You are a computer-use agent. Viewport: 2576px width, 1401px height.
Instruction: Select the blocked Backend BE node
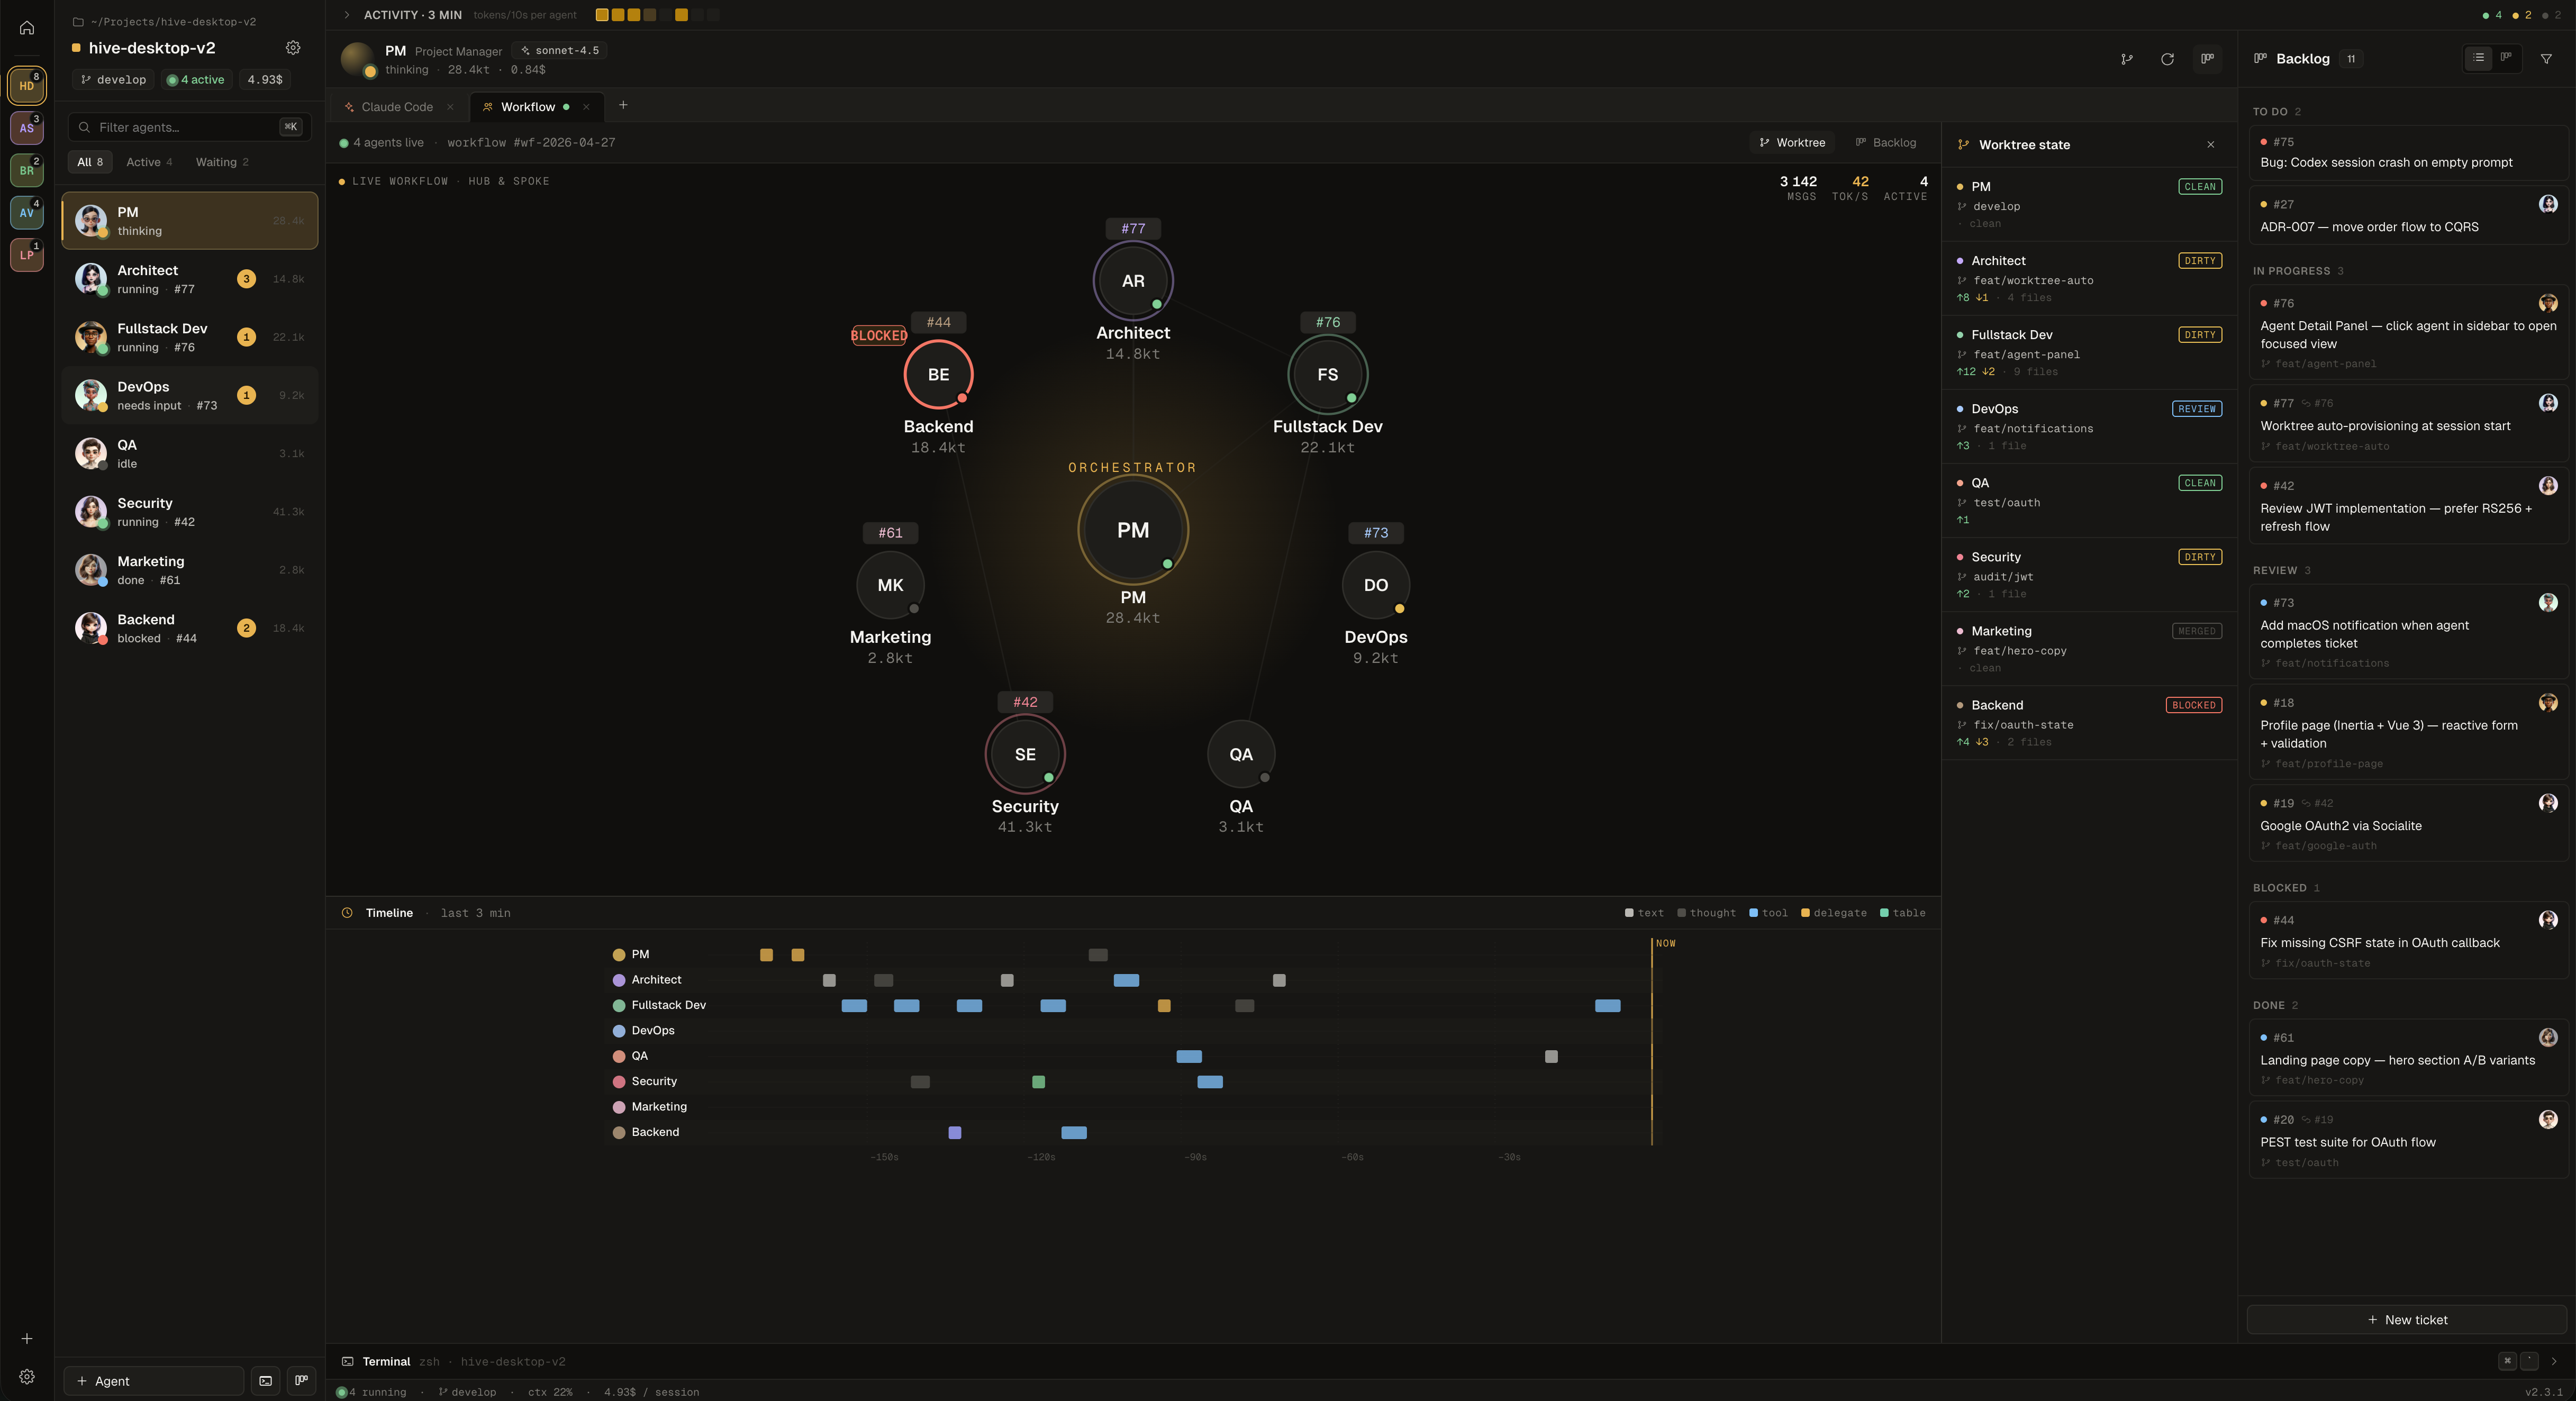(x=938, y=375)
